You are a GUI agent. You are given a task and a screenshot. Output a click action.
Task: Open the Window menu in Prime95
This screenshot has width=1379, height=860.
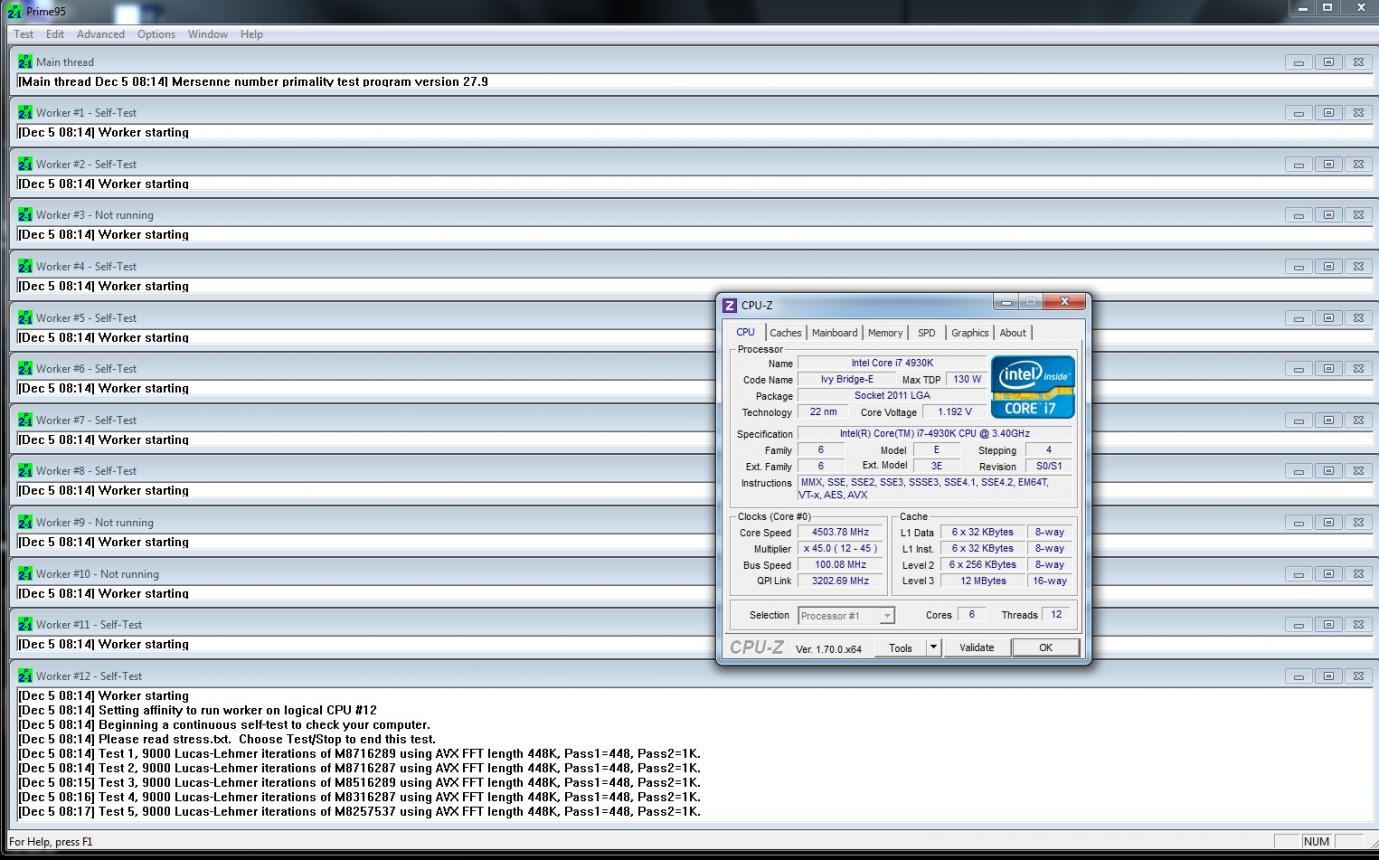point(208,34)
